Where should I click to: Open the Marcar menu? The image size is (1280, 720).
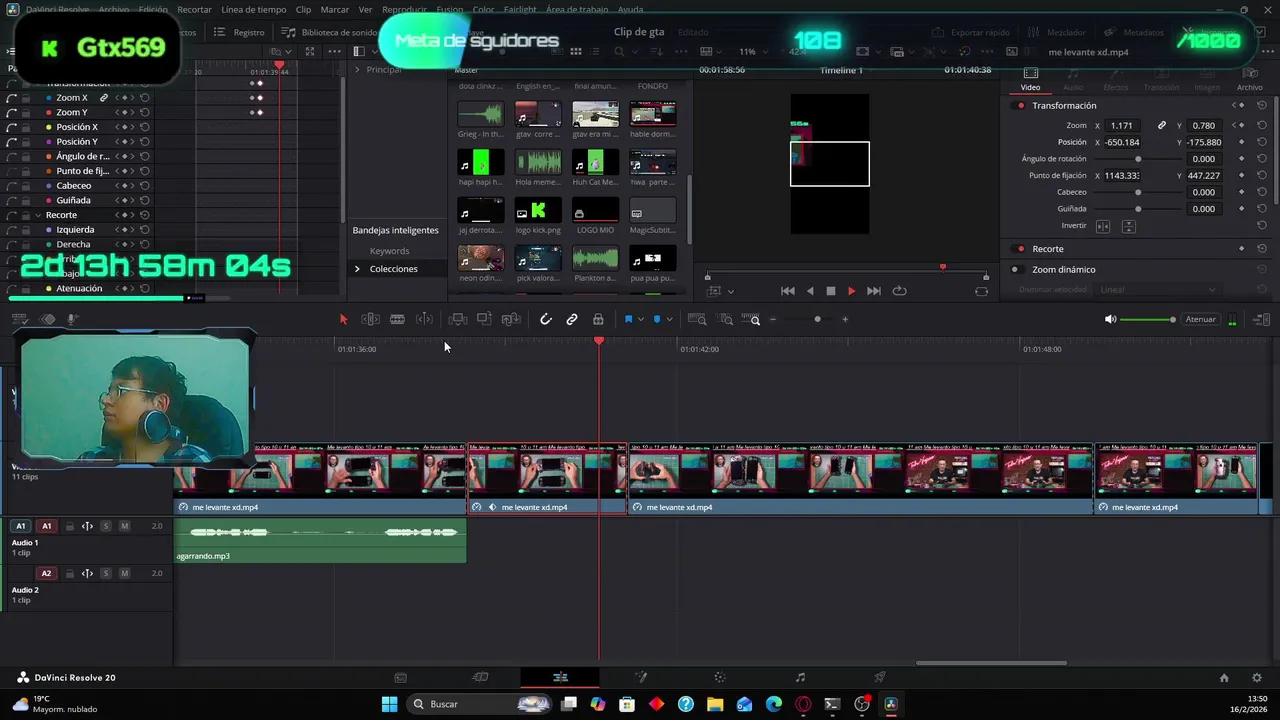tap(335, 9)
